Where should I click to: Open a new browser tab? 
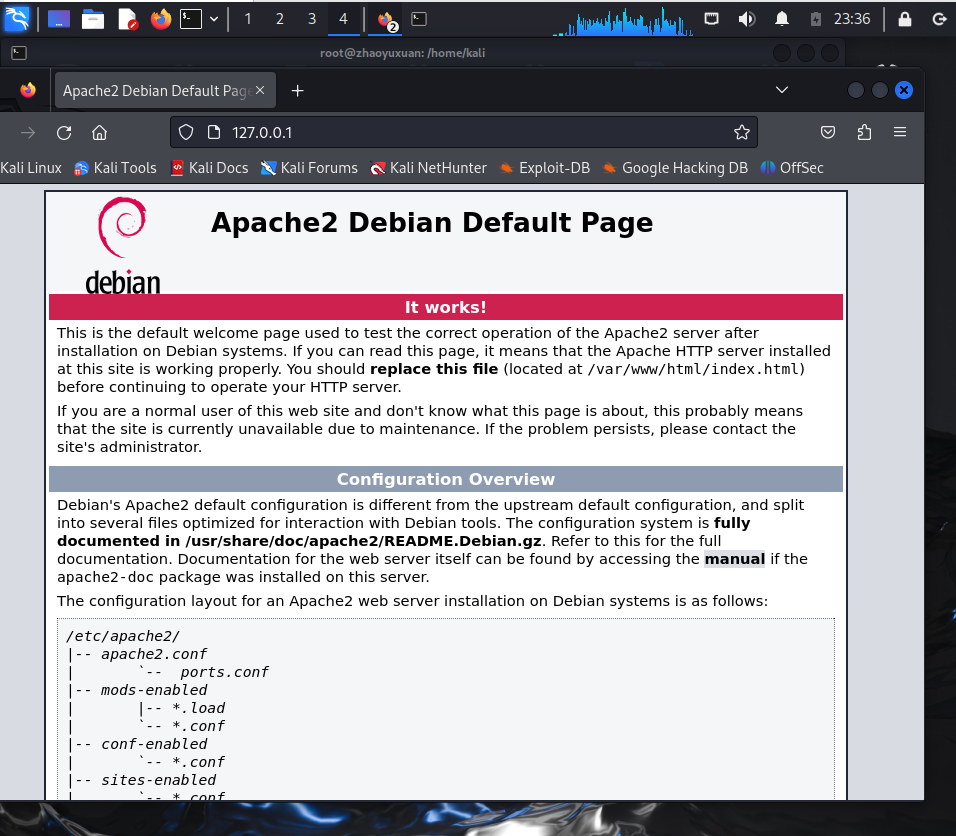coord(297,91)
